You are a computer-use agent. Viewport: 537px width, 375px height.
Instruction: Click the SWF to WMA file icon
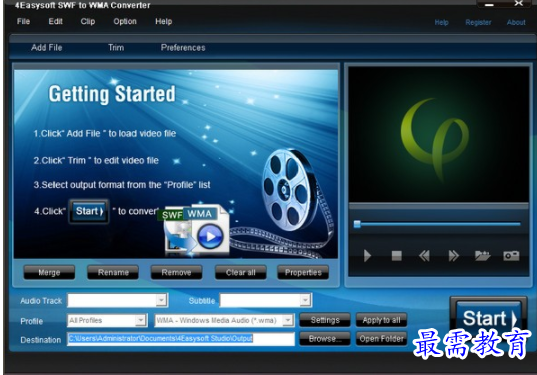click(x=193, y=230)
